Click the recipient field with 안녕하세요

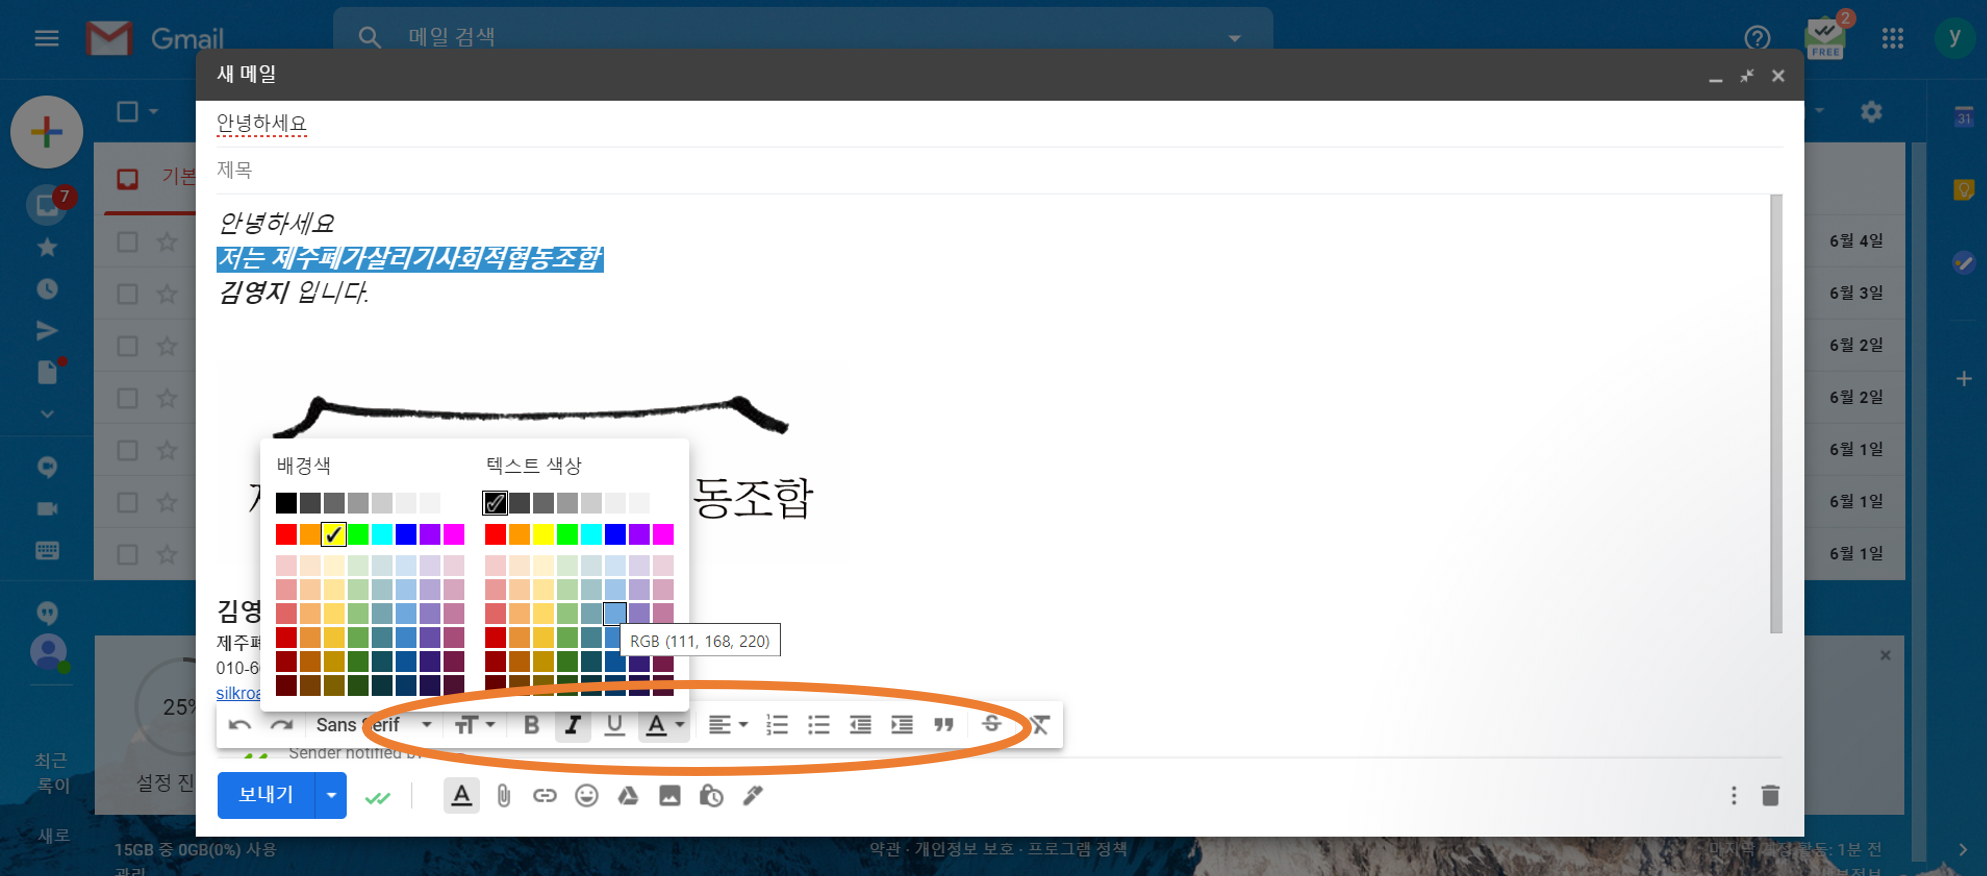[x=999, y=124]
